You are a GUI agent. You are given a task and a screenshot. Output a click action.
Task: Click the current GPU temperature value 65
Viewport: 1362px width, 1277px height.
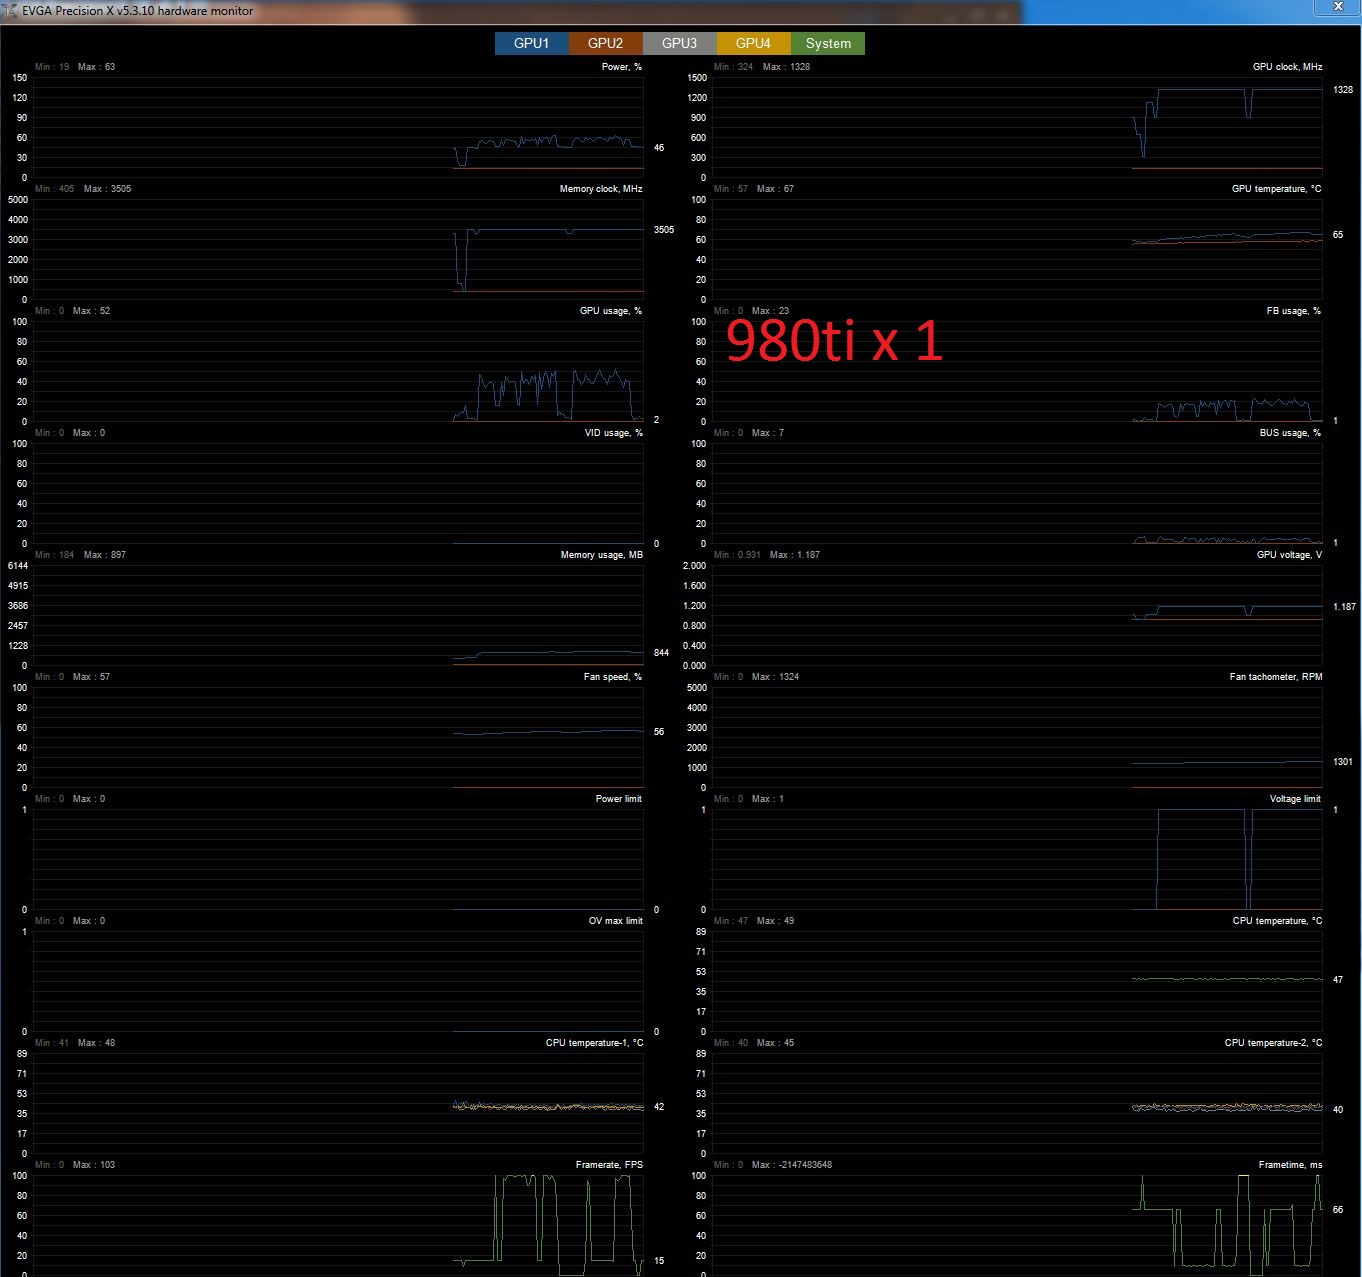click(1338, 235)
